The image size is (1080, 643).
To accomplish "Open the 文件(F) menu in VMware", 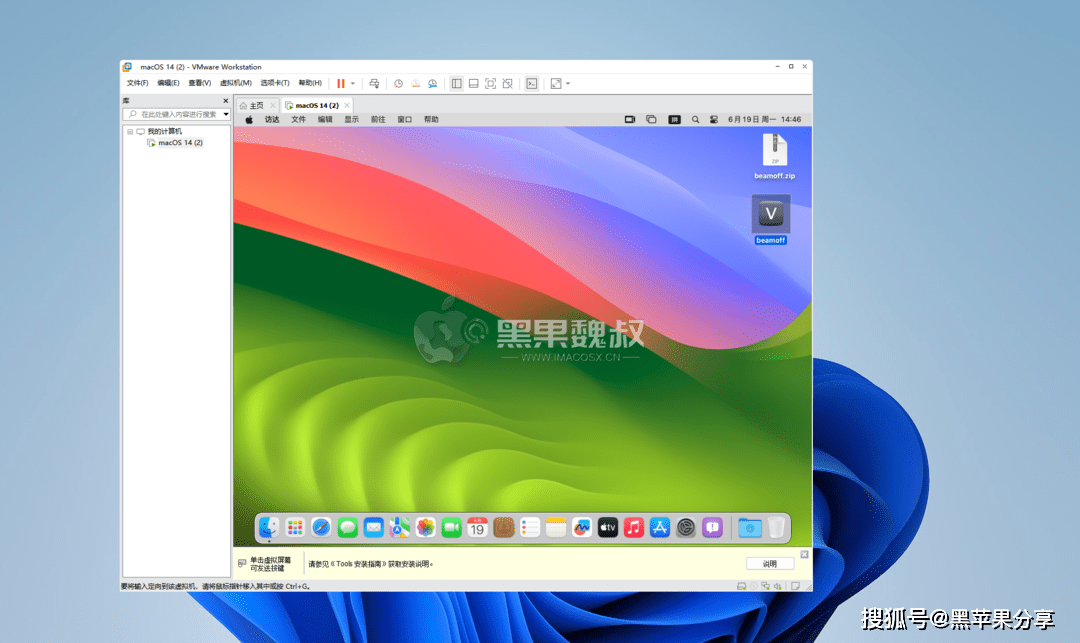I will [x=137, y=83].
